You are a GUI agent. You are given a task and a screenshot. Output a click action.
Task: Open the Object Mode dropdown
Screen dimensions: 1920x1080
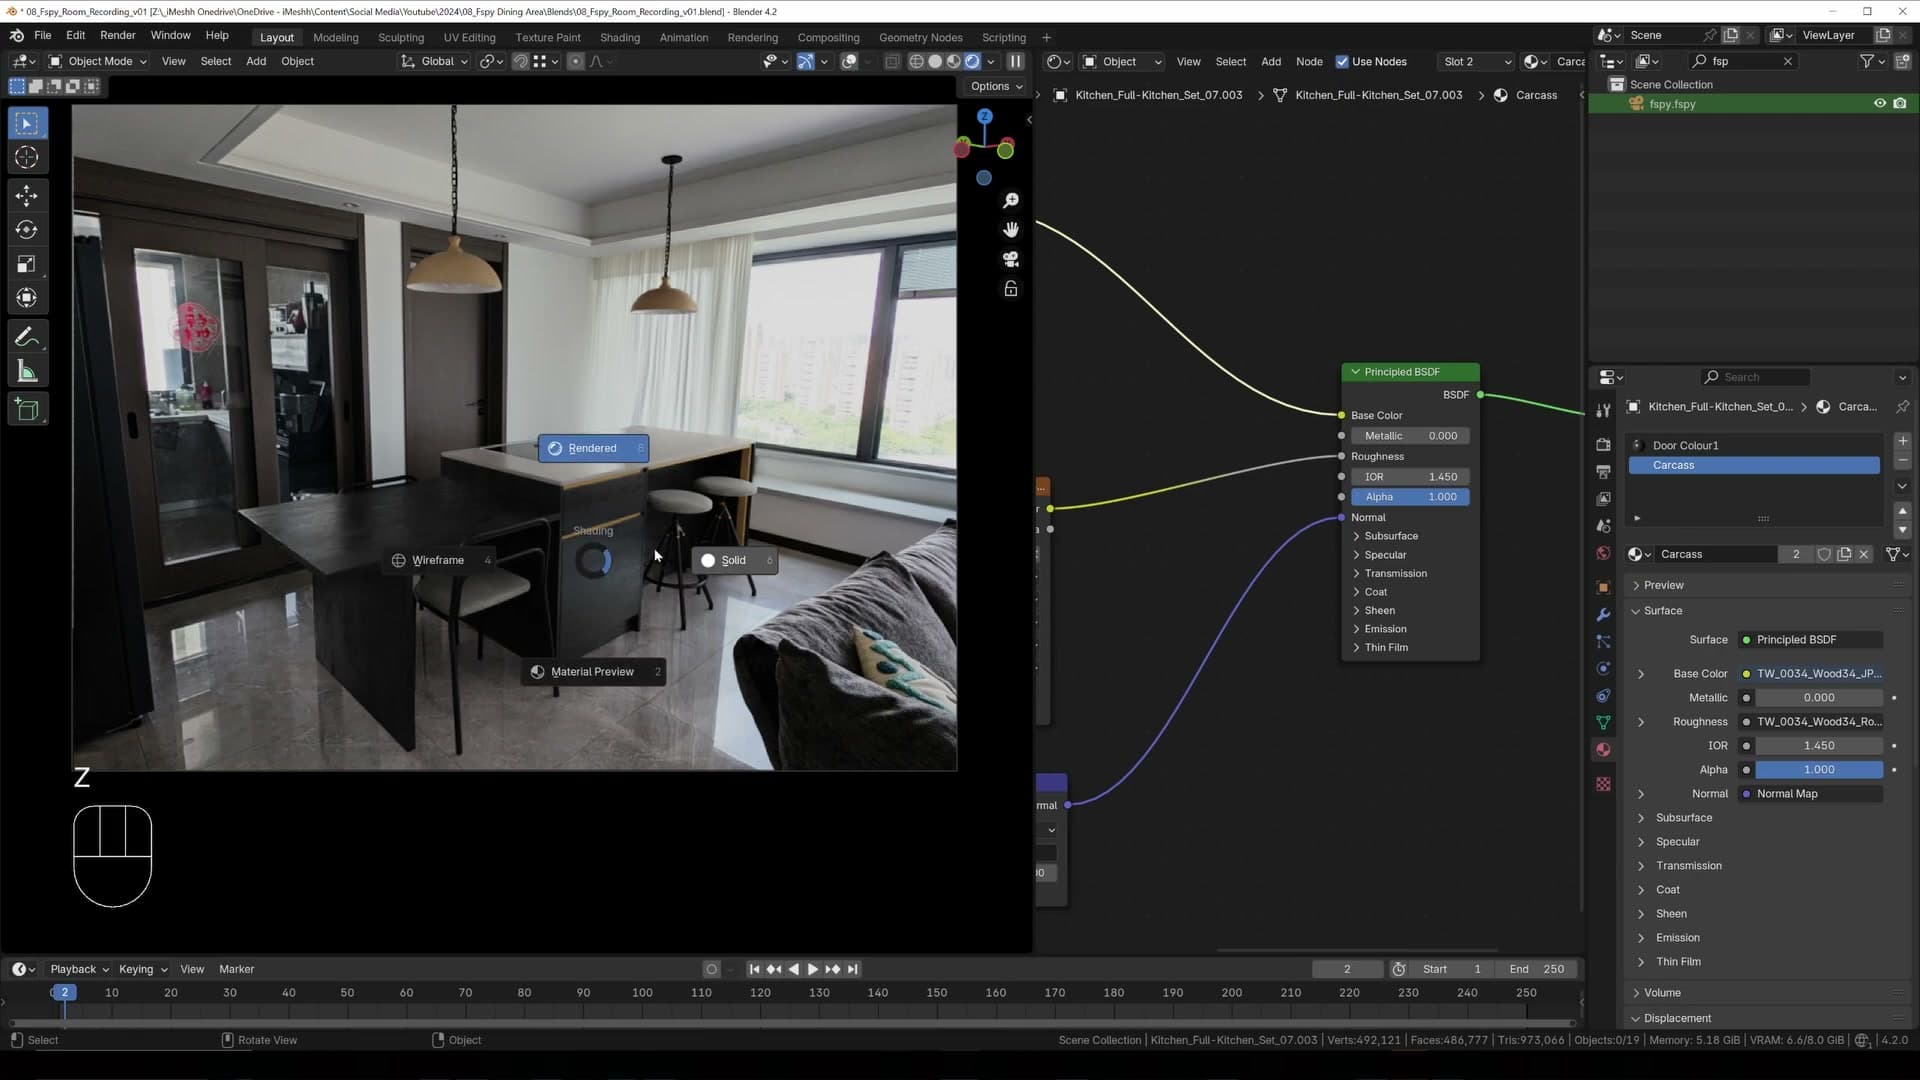coord(98,61)
